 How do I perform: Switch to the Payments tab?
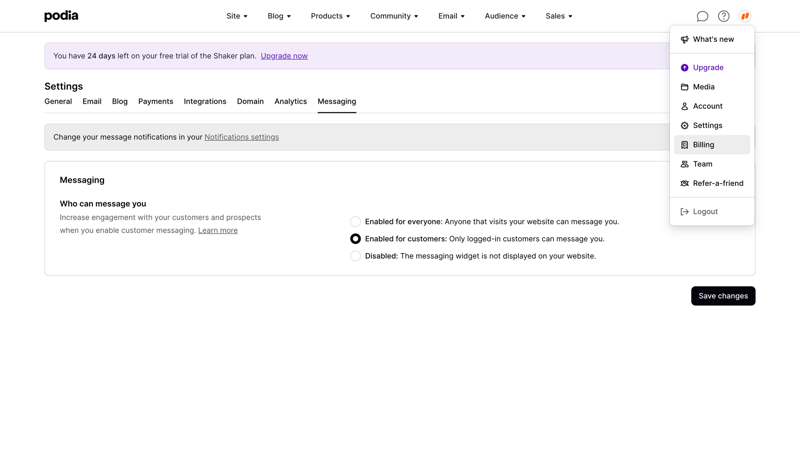(x=156, y=102)
